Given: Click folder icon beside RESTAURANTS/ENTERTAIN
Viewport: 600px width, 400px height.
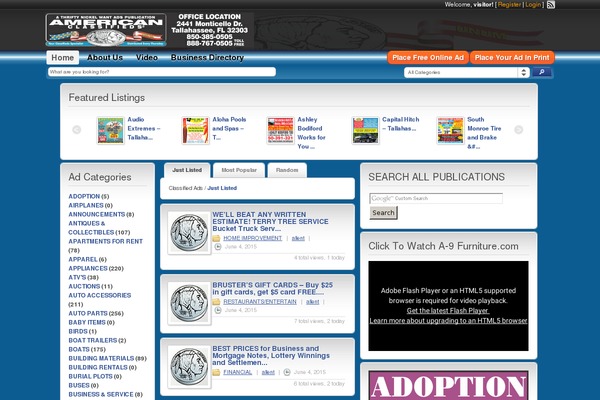Looking at the screenshot, I should click(x=216, y=302).
